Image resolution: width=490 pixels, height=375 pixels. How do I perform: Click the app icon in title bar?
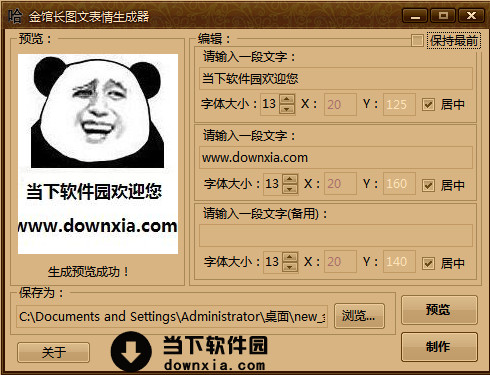15,16
